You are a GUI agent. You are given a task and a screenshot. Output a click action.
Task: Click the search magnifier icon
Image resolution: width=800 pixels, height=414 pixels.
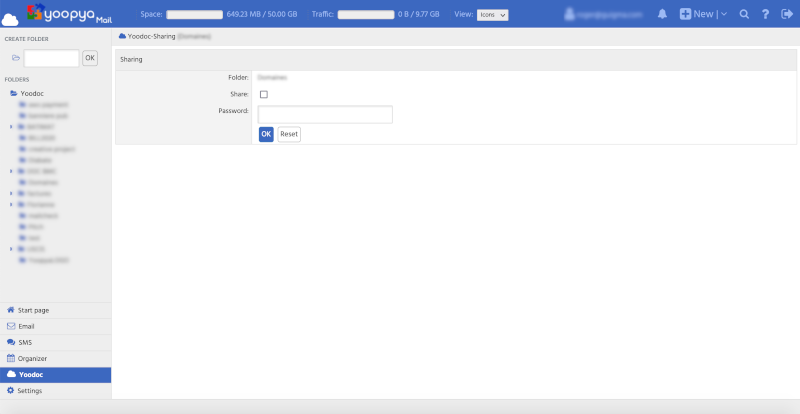(x=744, y=14)
